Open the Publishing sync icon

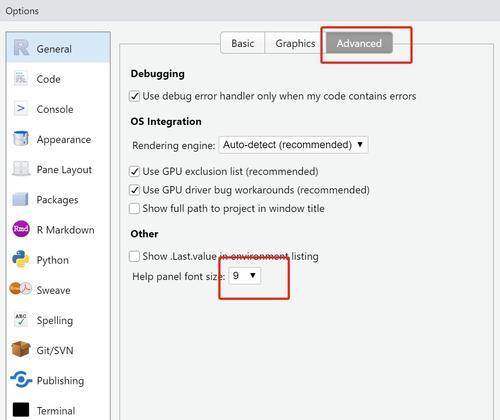(21, 380)
